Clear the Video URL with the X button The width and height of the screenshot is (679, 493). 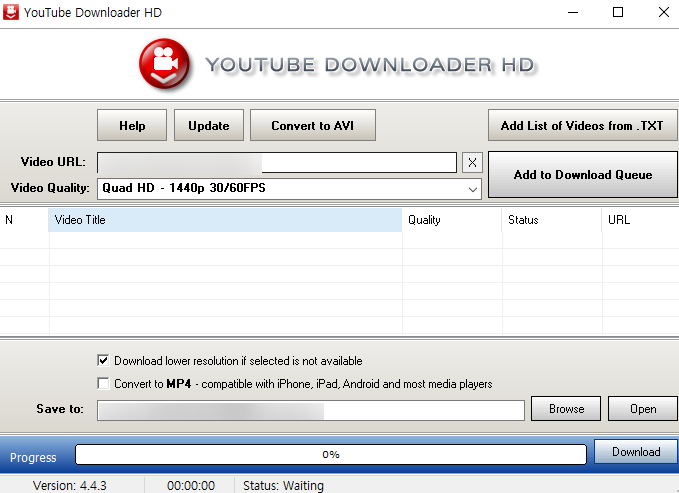[472, 163]
